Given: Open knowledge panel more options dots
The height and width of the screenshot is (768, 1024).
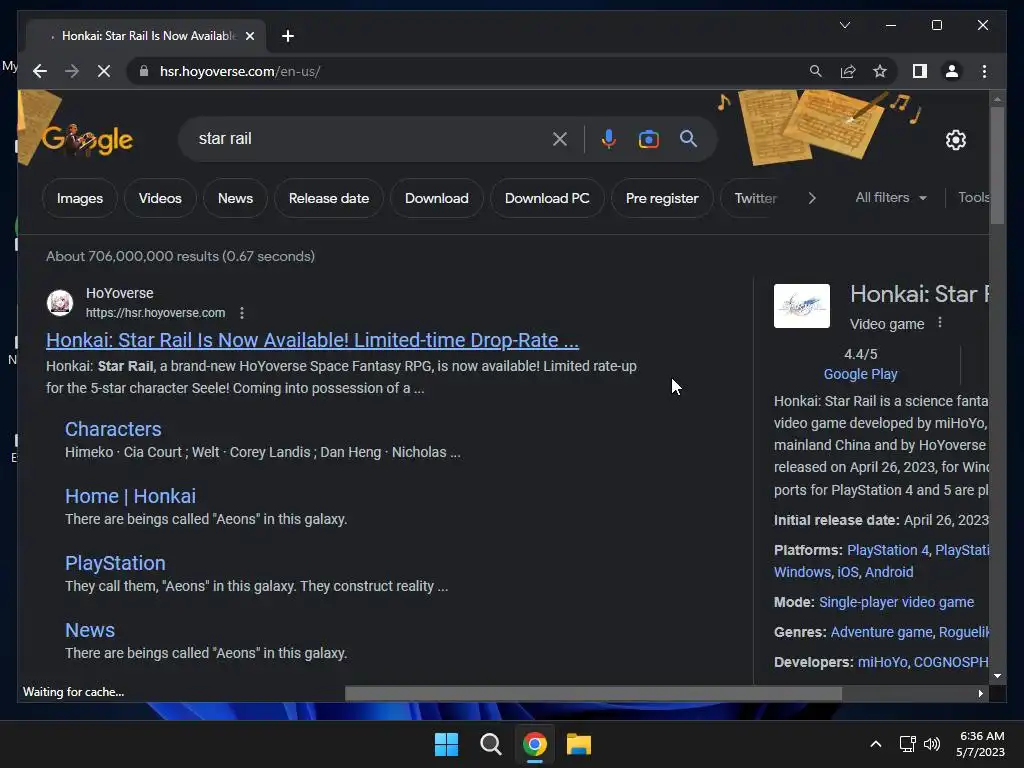Looking at the screenshot, I should click(x=940, y=323).
